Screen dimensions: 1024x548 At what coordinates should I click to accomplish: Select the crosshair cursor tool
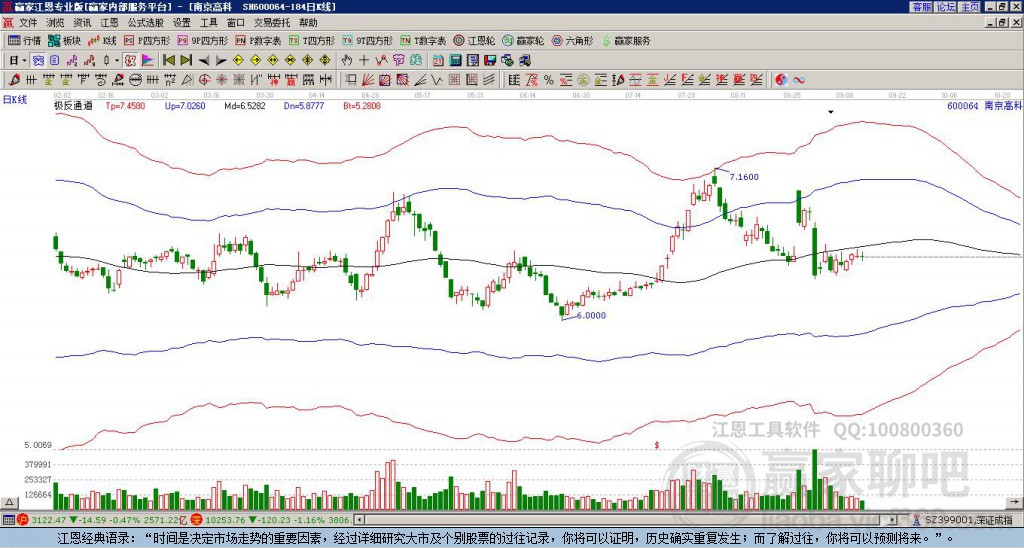[x=364, y=61]
